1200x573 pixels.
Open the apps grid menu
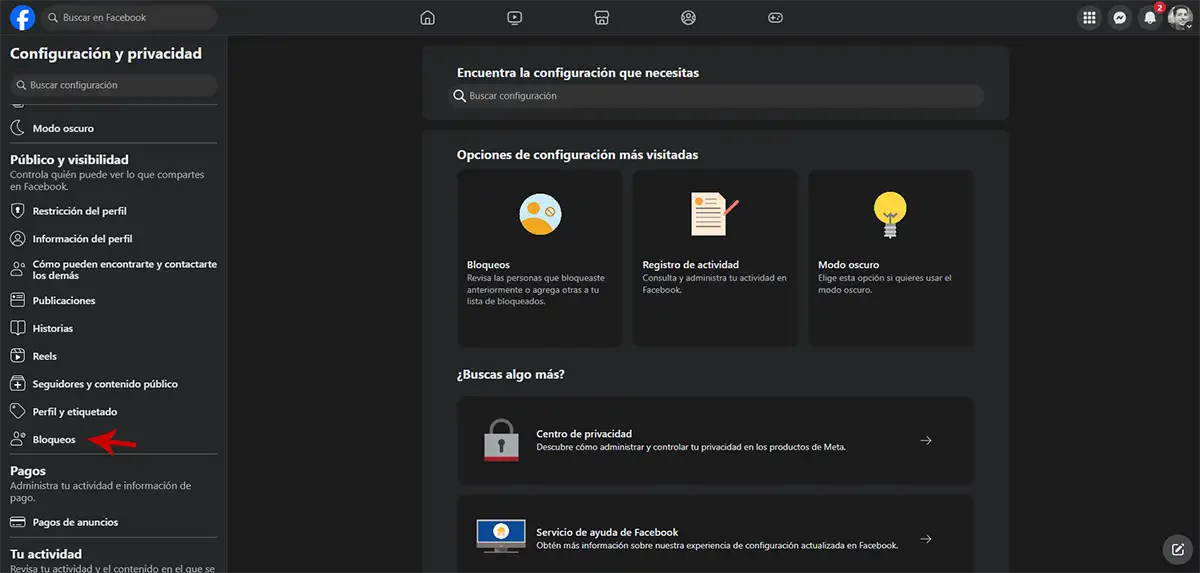(x=1090, y=17)
